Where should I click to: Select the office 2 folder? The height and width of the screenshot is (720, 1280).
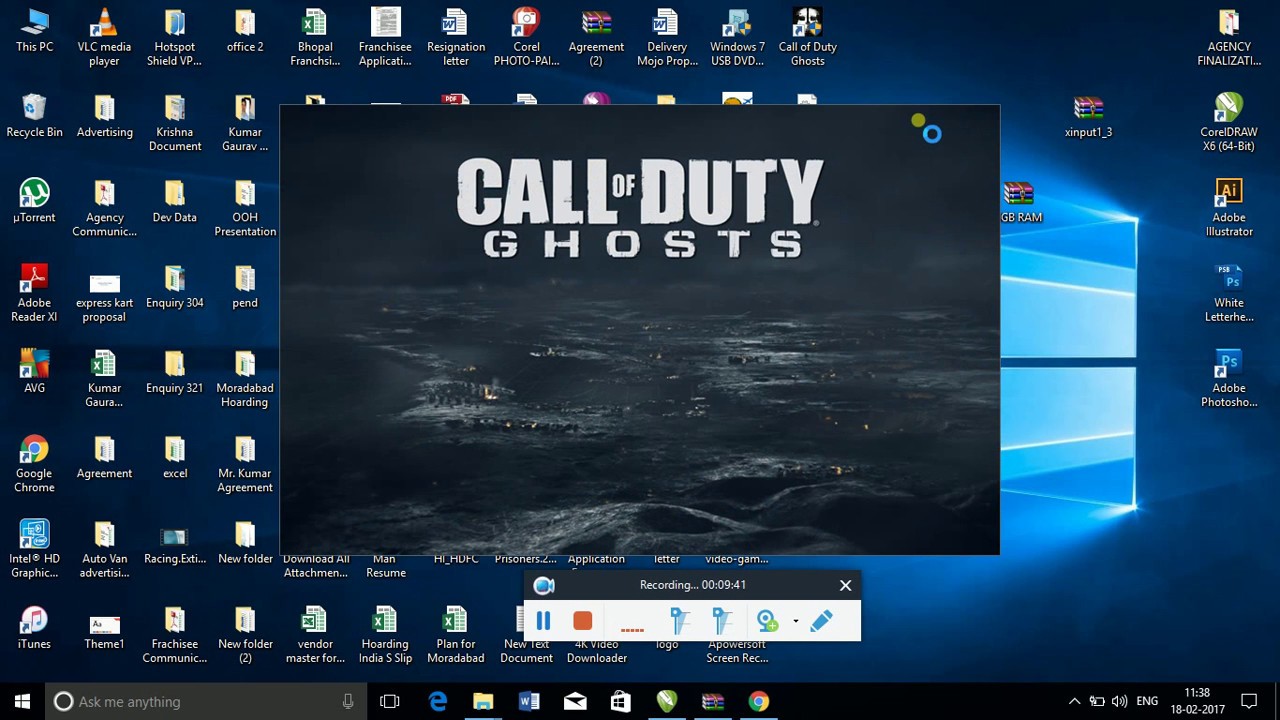point(245,31)
